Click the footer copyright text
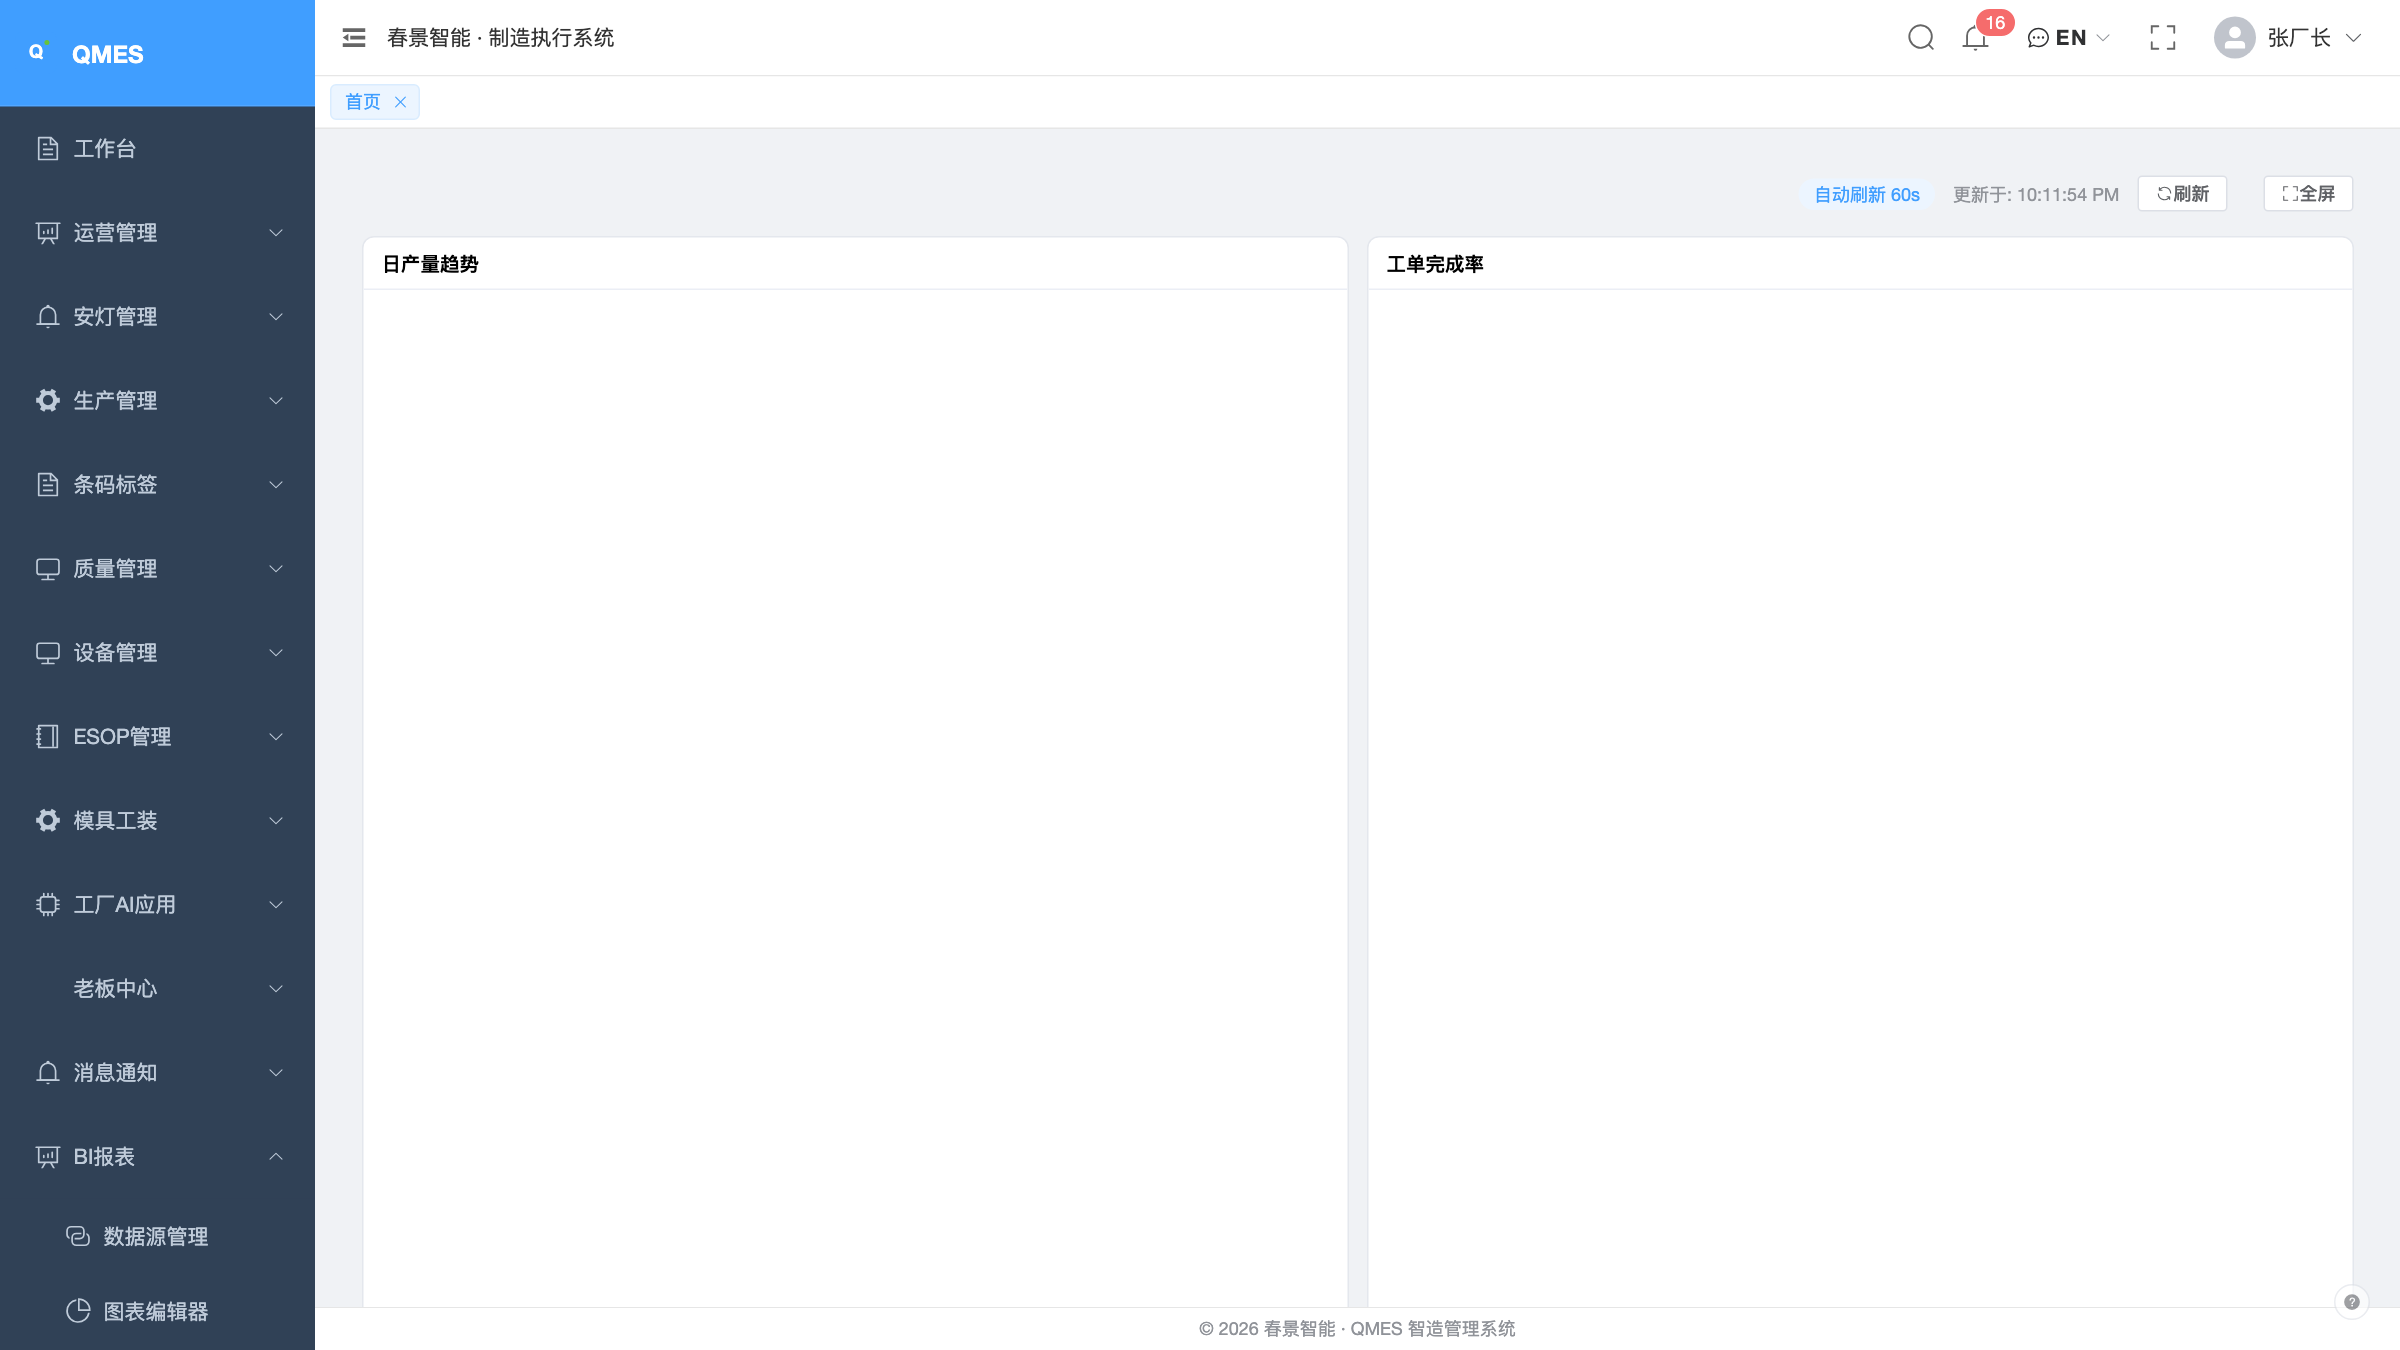Image resolution: width=2400 pixels, height=1350 pixels. pyautogui.click(x=1357, y=1329)
